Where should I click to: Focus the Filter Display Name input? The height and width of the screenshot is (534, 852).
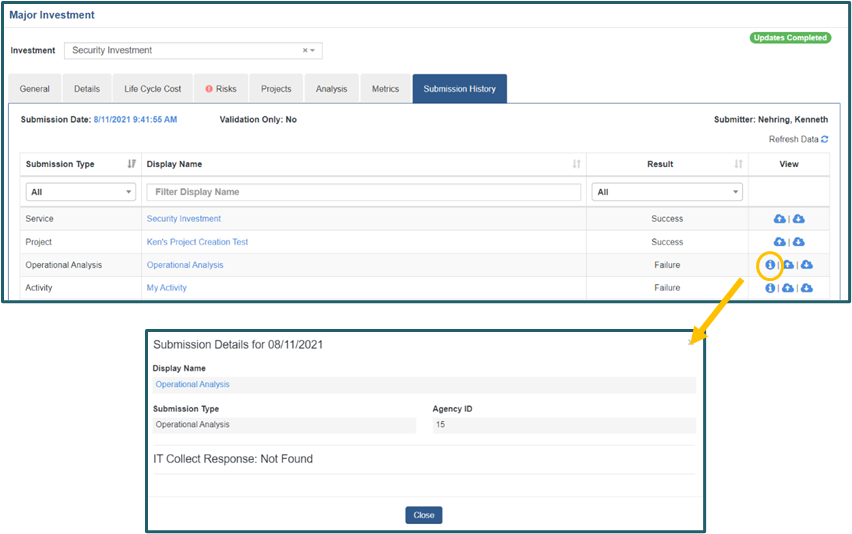364,192
